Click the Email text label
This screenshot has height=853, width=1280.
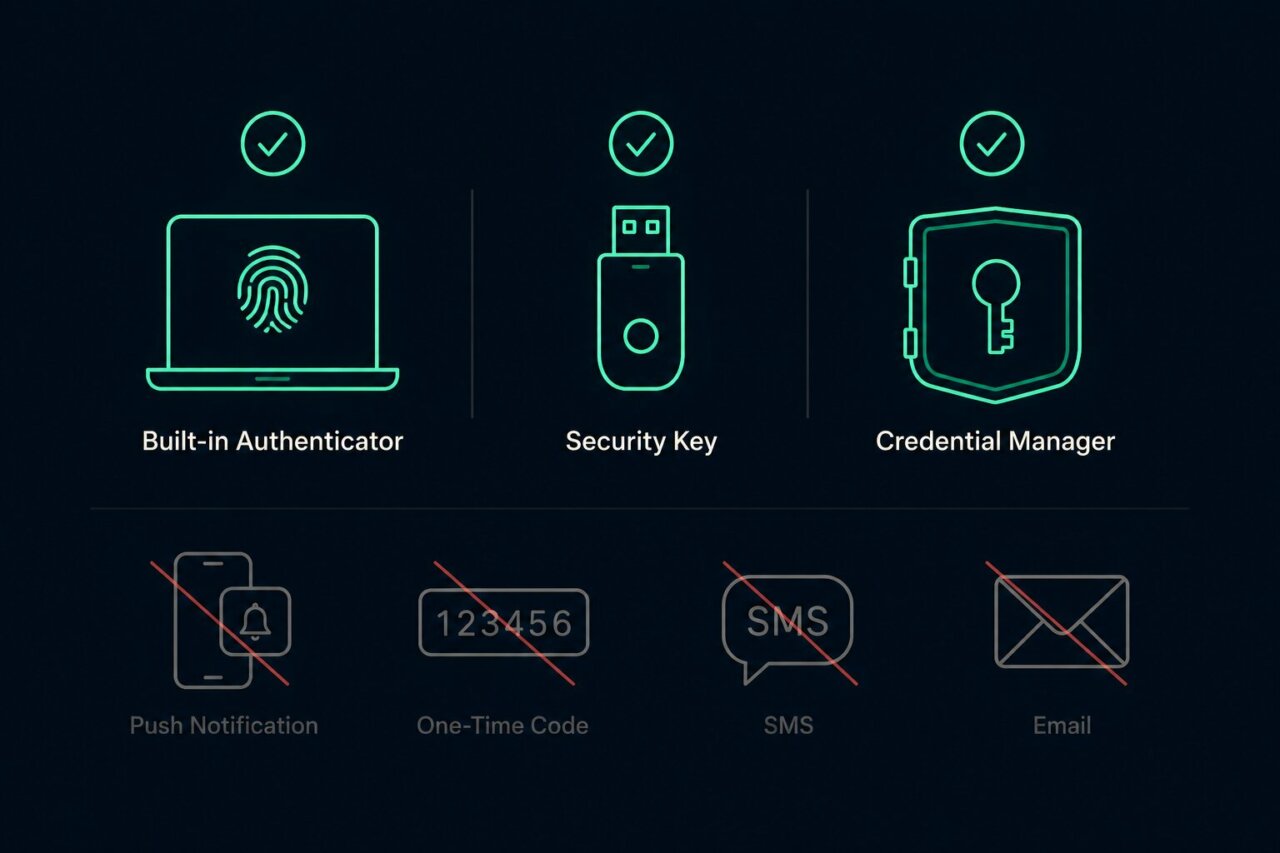tap(1062, 725)
